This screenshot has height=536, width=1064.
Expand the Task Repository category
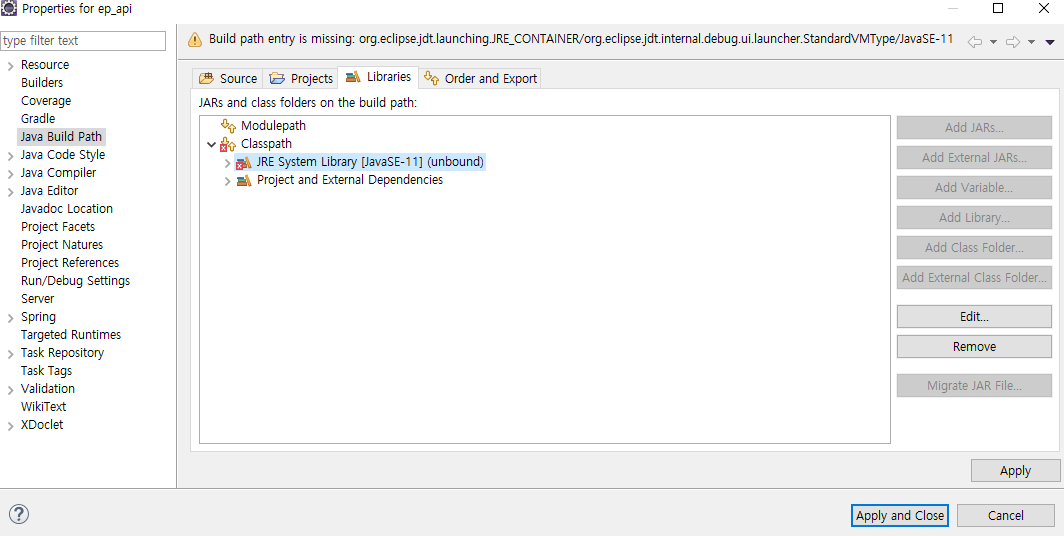[x=10, y=354]
